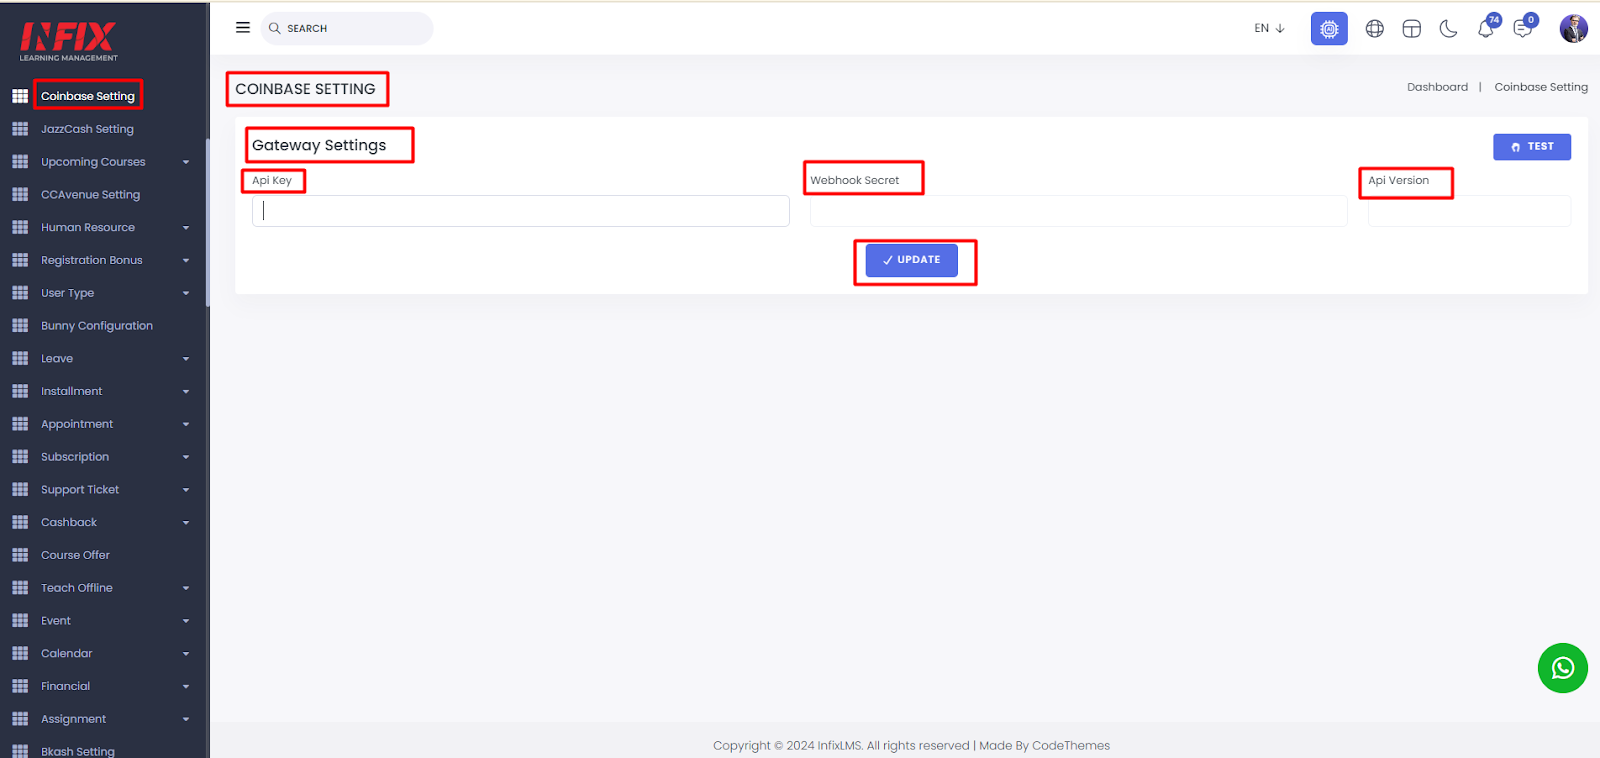Image resolution: width=1600 pixels, height=758 pixels.
Task: Open the globe website icon
Action: click(1375, 29)
